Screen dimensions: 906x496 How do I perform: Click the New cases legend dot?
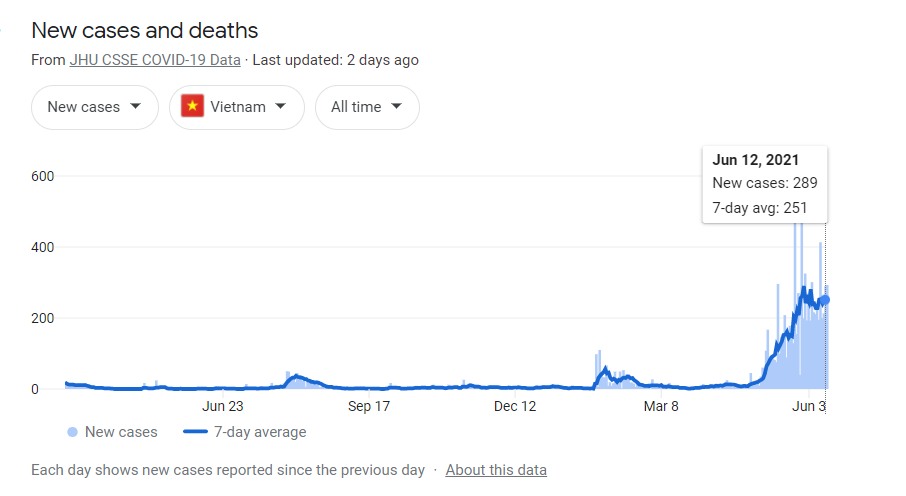pyautogui.click(x=72, y=432)
